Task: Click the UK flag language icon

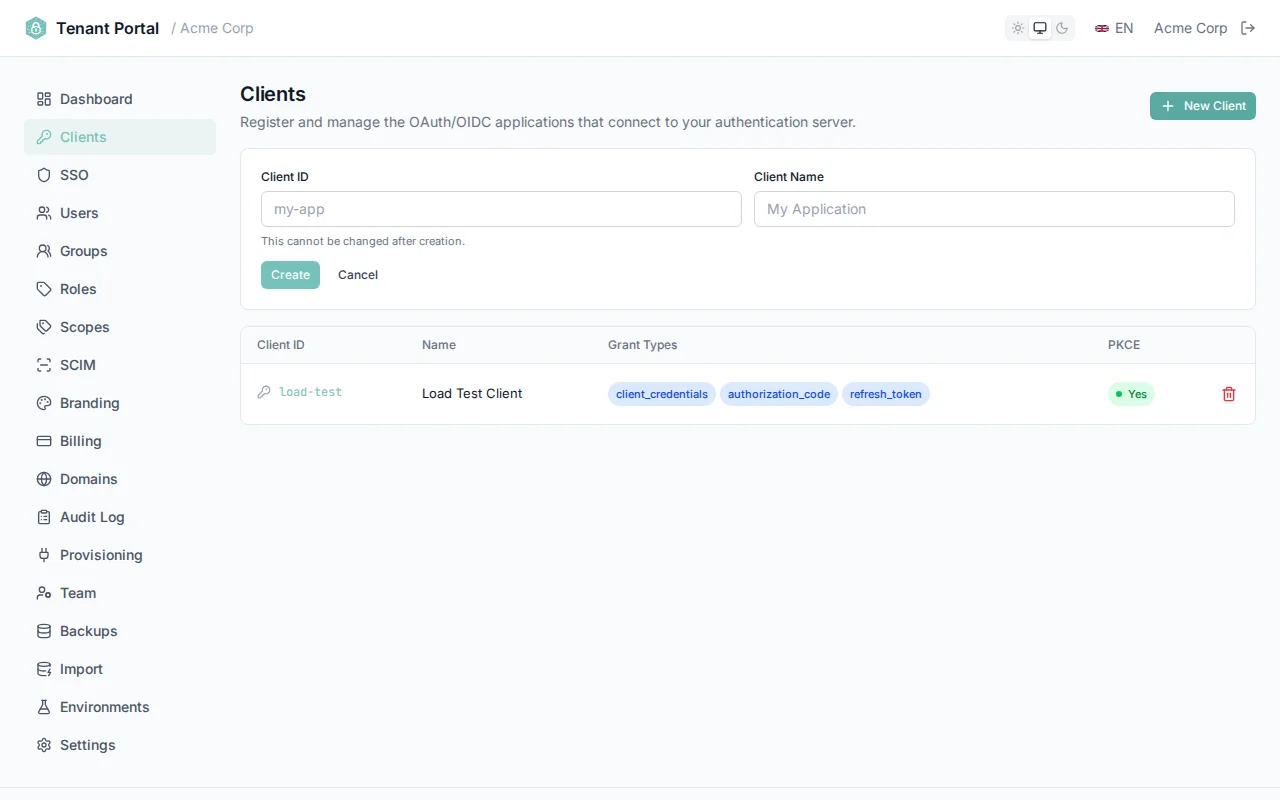Action: 1102,28
